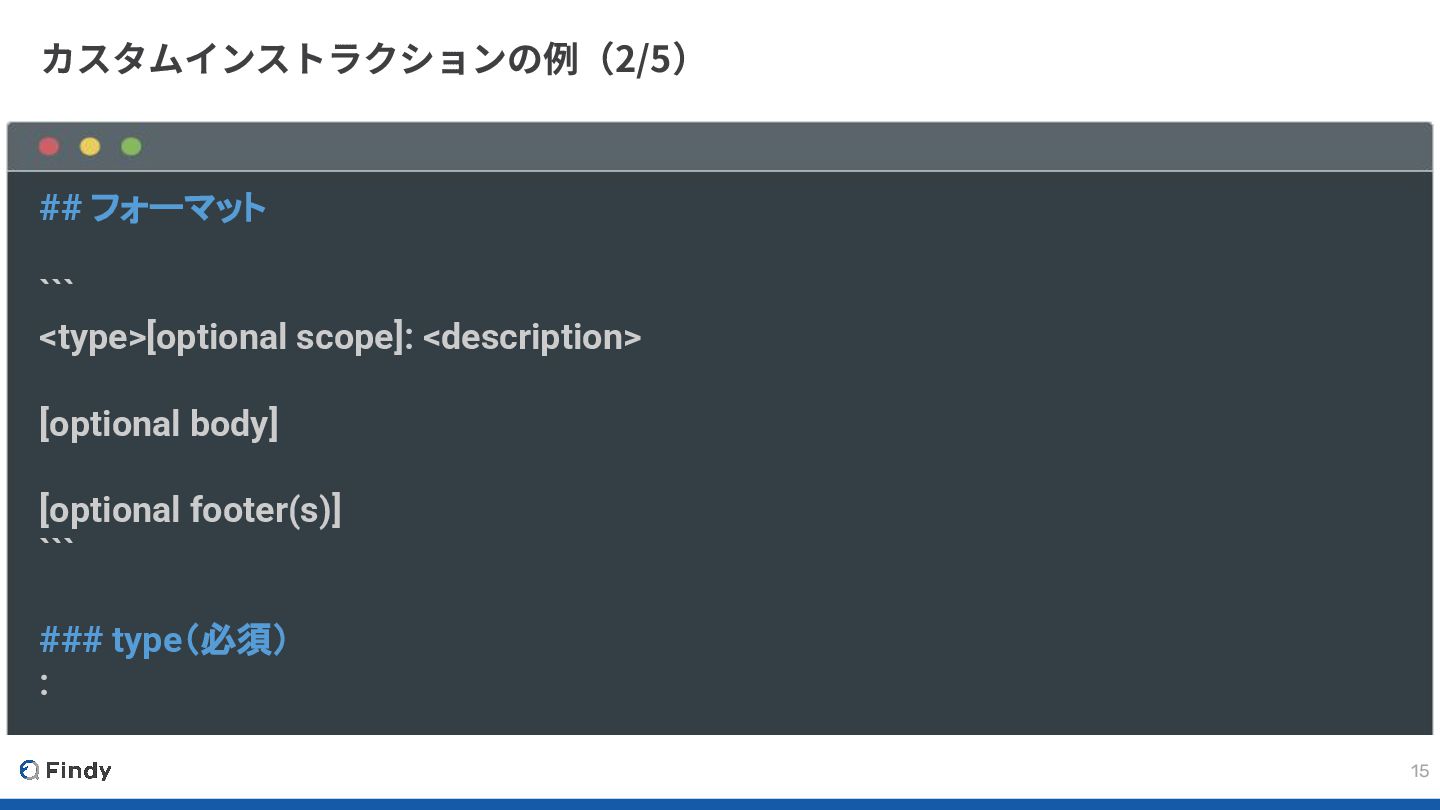Click the opening triple backtick line
The height and width of the screenshot is (810, 1440).
(56, 284)
